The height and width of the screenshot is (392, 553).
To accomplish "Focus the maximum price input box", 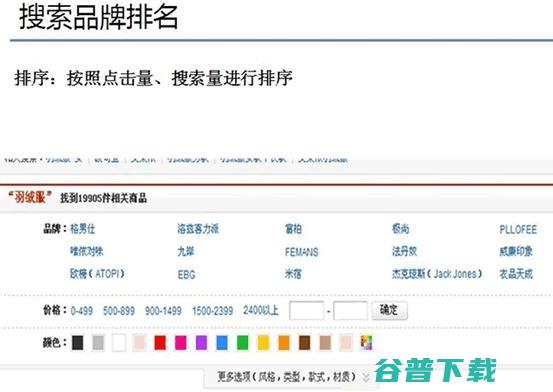I will (351, 310).
